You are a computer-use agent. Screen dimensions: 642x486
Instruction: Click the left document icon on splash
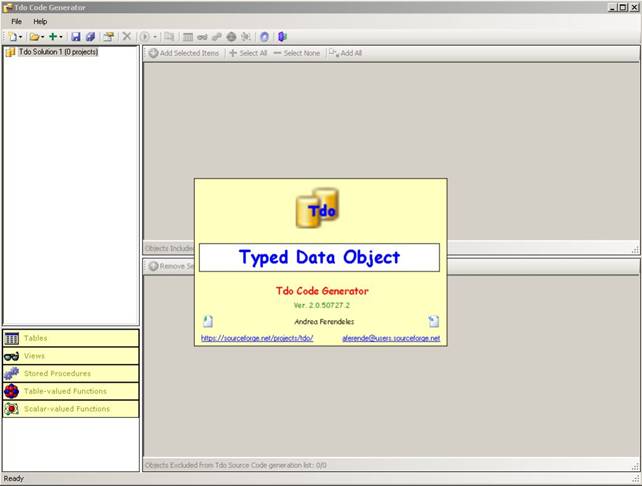(x=208, y=321)
